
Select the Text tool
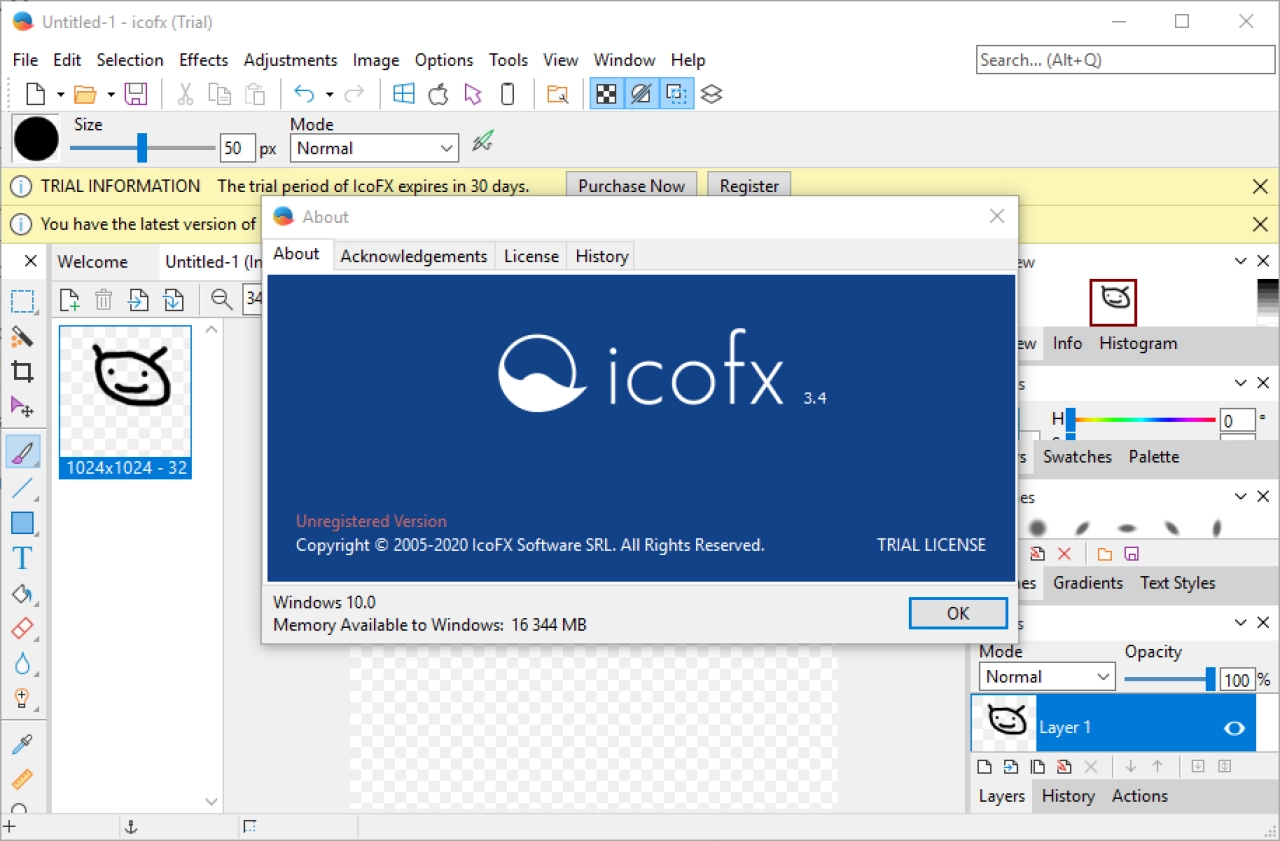22,558
